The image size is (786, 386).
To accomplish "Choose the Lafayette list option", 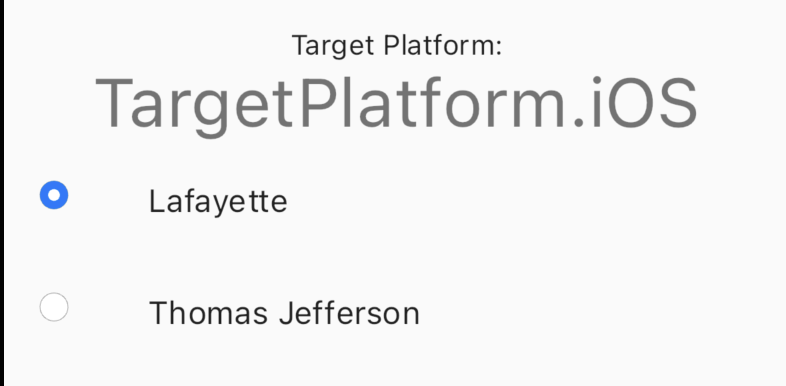I will 393,195.
